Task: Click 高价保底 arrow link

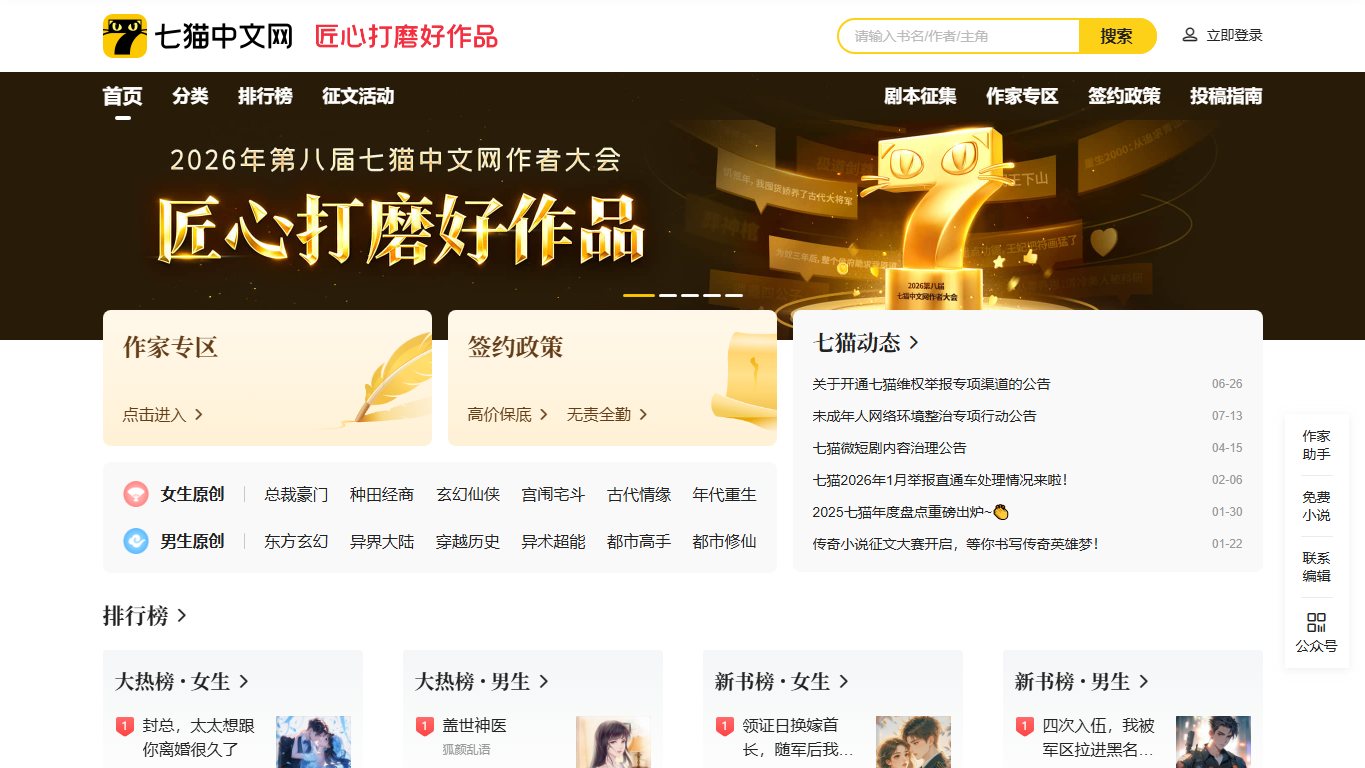Action: pyautogui.click(x=508, y=414)
